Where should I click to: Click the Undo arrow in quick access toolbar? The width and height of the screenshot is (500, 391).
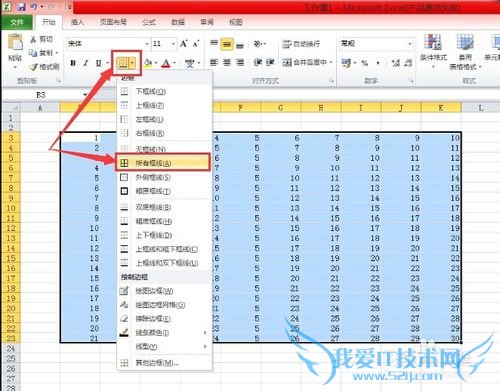34,7
